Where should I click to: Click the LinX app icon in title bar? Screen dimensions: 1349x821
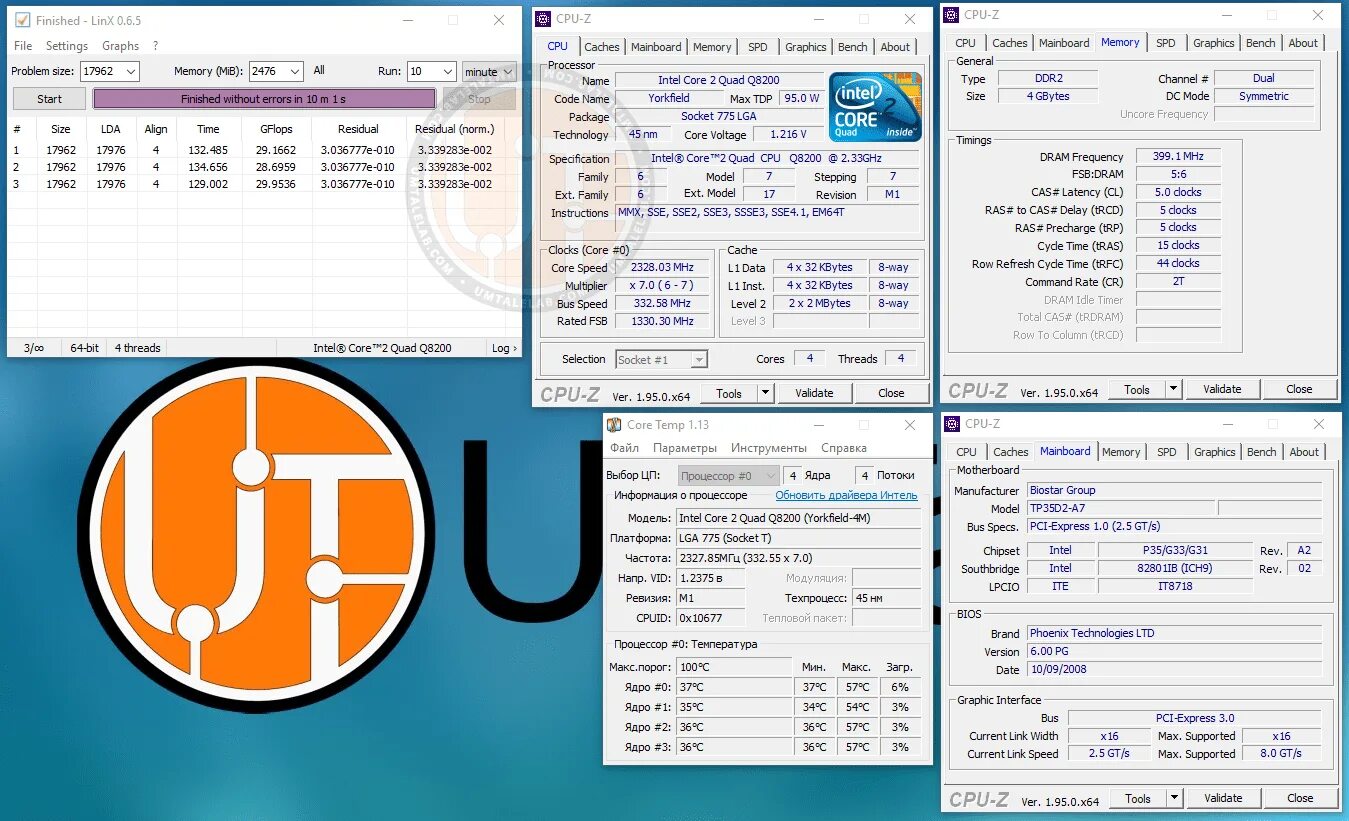(22, 20)
